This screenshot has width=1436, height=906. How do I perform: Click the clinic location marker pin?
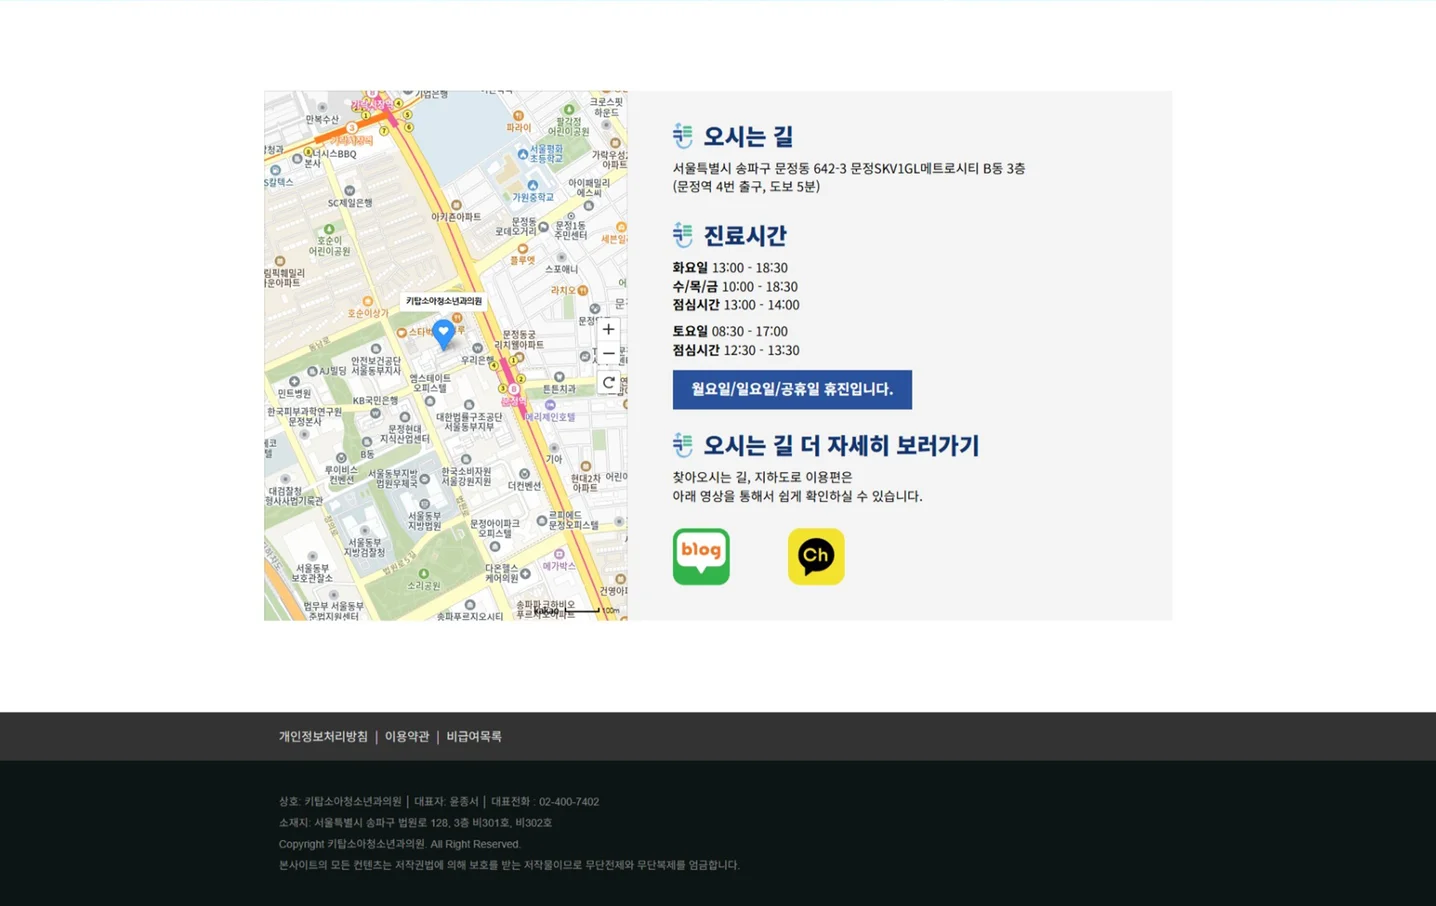pyautogui.click(x=443, y=333)
